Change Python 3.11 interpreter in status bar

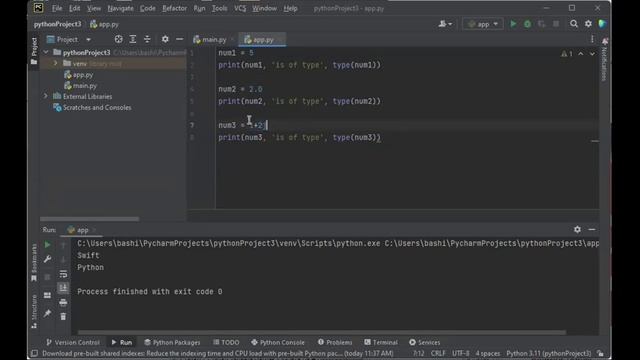coord(548,353)
